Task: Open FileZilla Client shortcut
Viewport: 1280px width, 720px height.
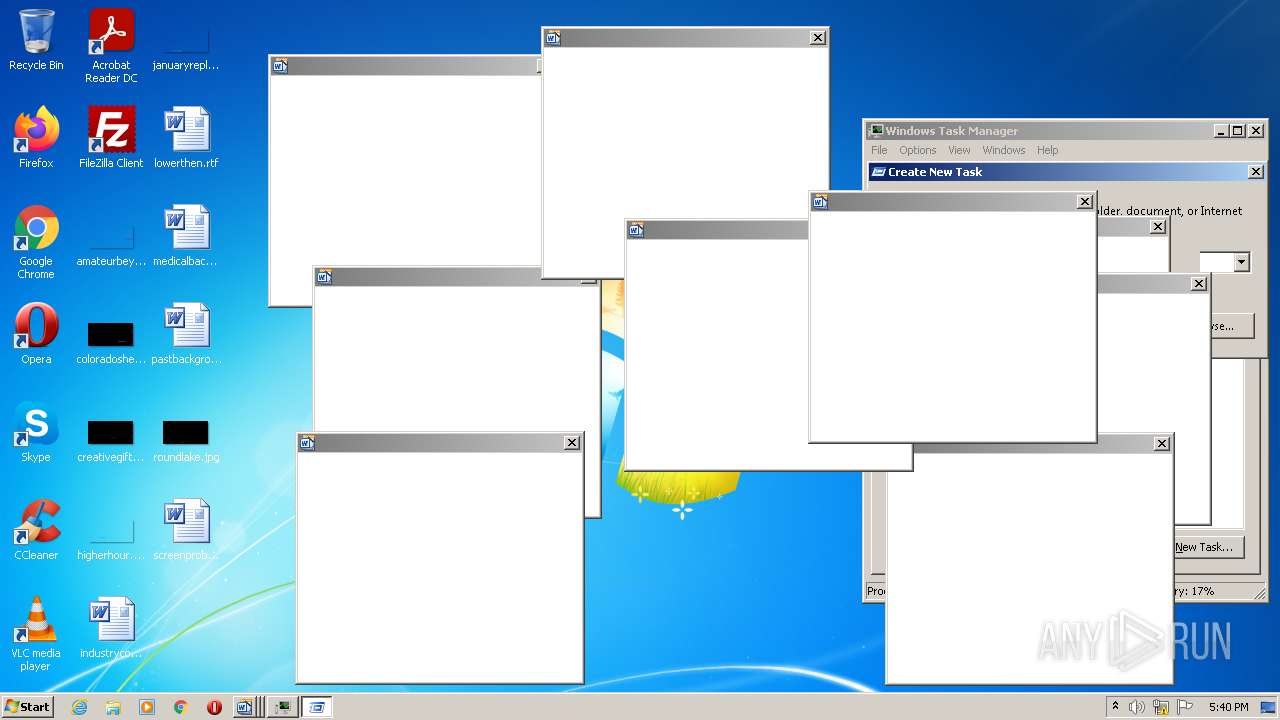Action: (111, 138)
